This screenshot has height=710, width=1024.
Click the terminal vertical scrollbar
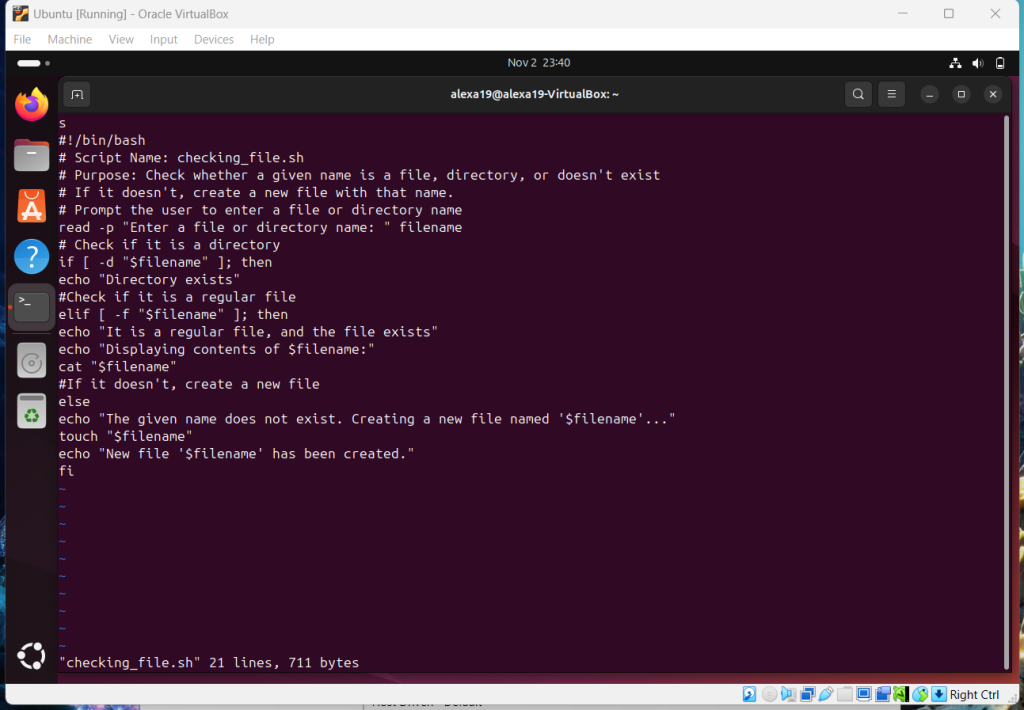click(x=1006, y=390)
